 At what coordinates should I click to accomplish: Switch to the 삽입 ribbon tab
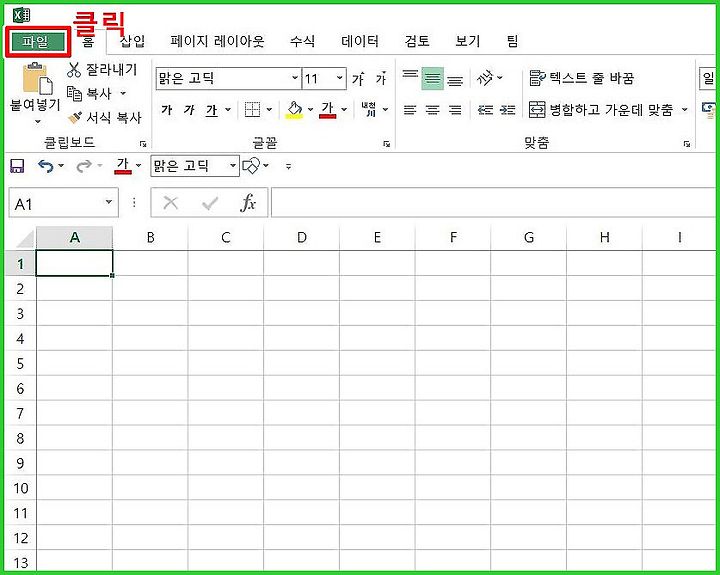132,41
